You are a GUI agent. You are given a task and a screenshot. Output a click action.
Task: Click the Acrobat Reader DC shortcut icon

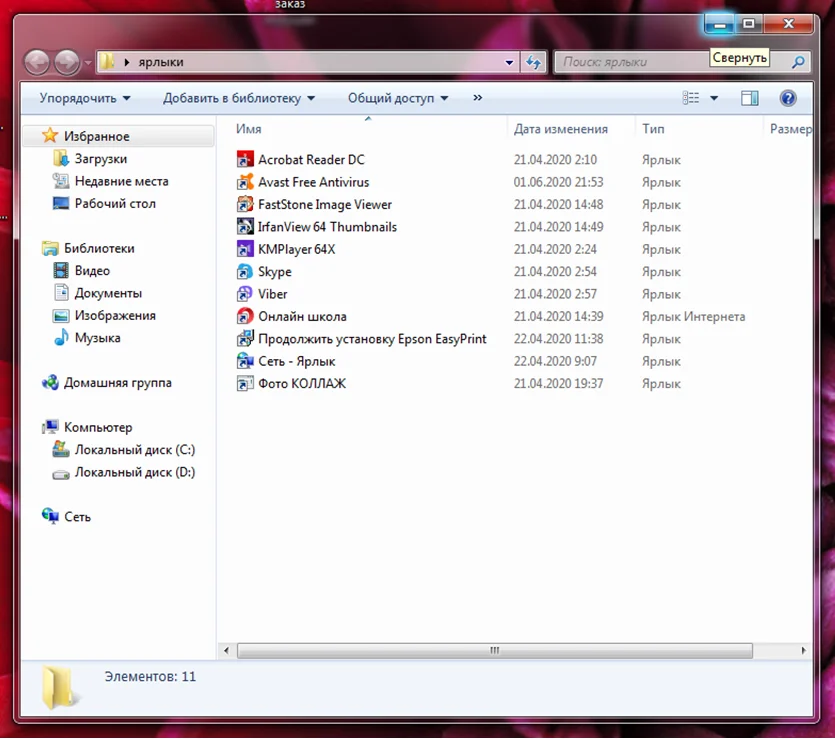(245, 160)
